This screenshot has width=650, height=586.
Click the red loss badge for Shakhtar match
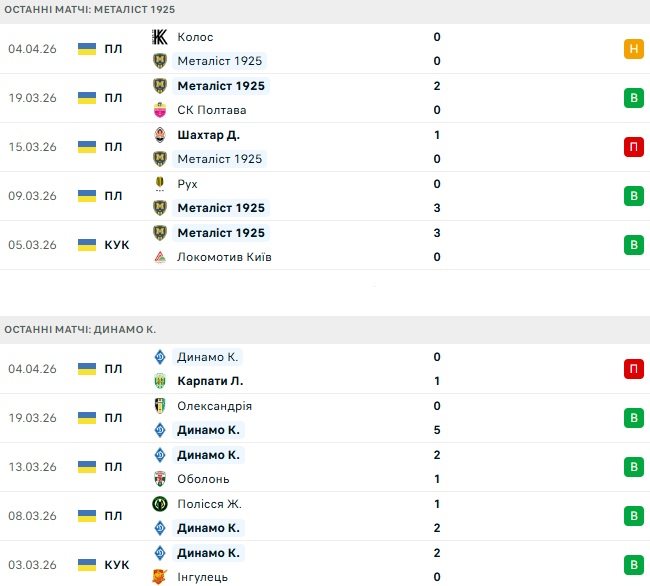pyautogui.click(x=633, y=147)
